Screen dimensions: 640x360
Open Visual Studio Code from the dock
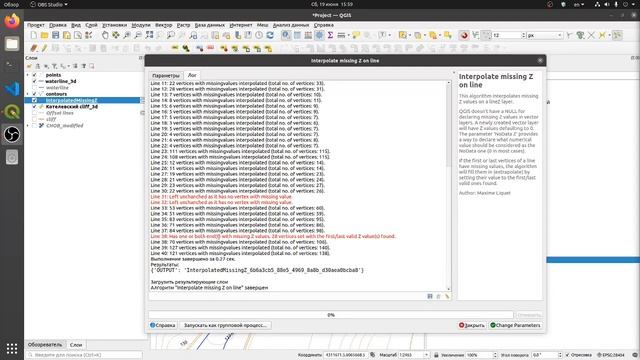(x=12, y=89)
